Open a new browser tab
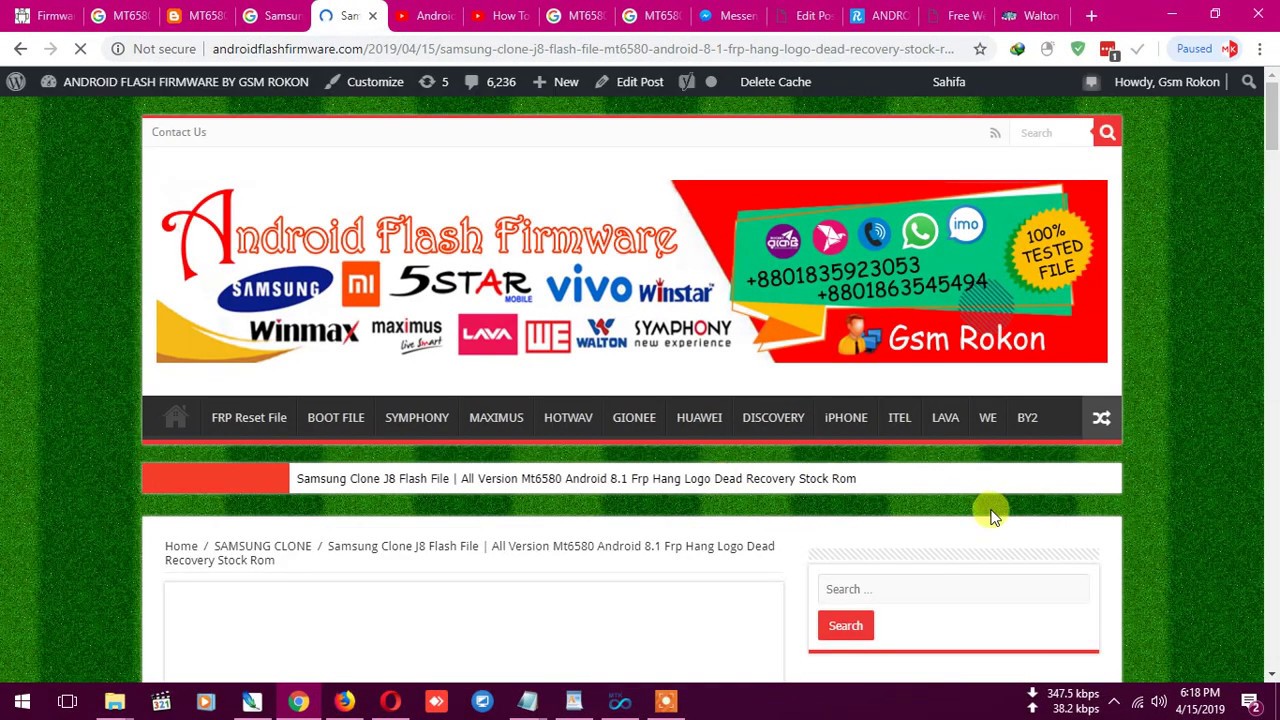 point(1091,16)
